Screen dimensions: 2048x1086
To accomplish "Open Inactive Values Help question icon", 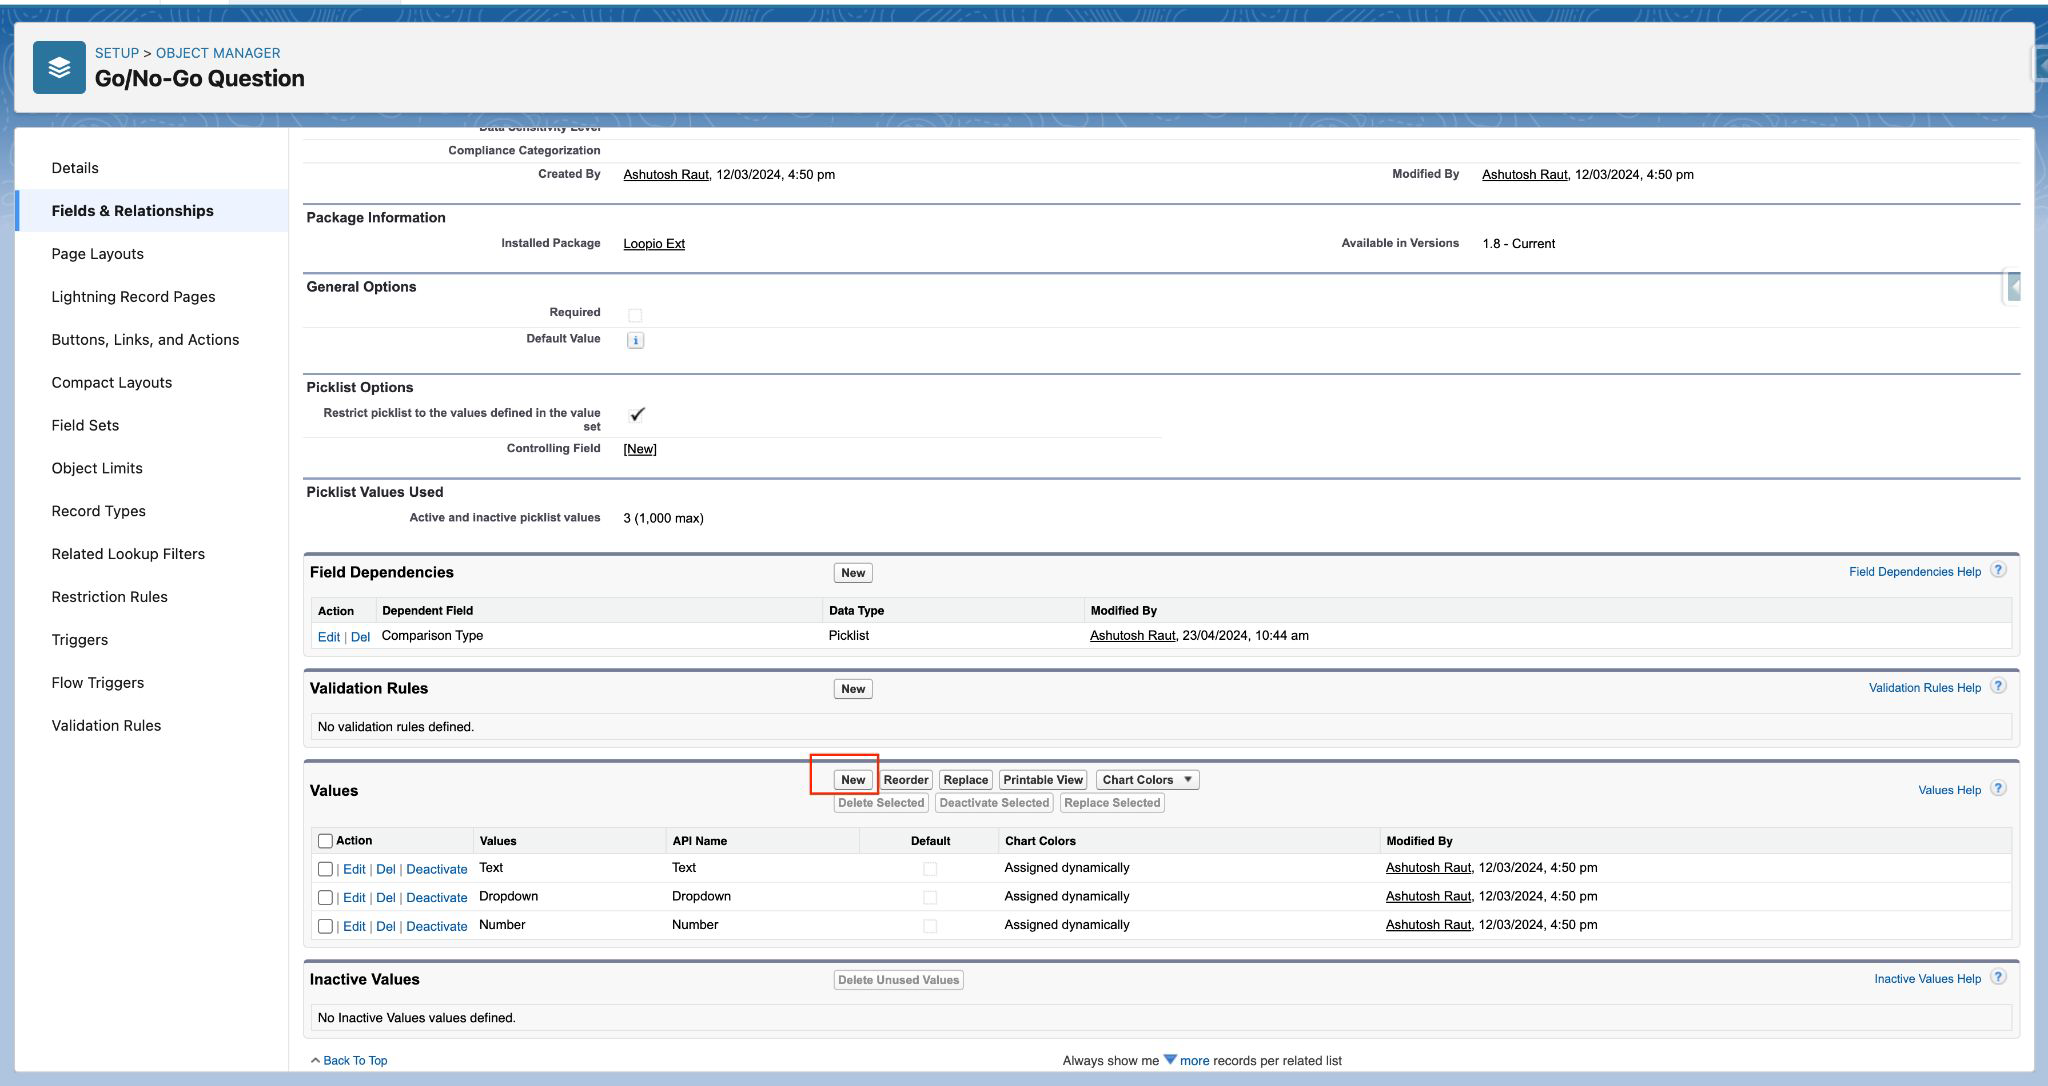I will [1998, 977].
